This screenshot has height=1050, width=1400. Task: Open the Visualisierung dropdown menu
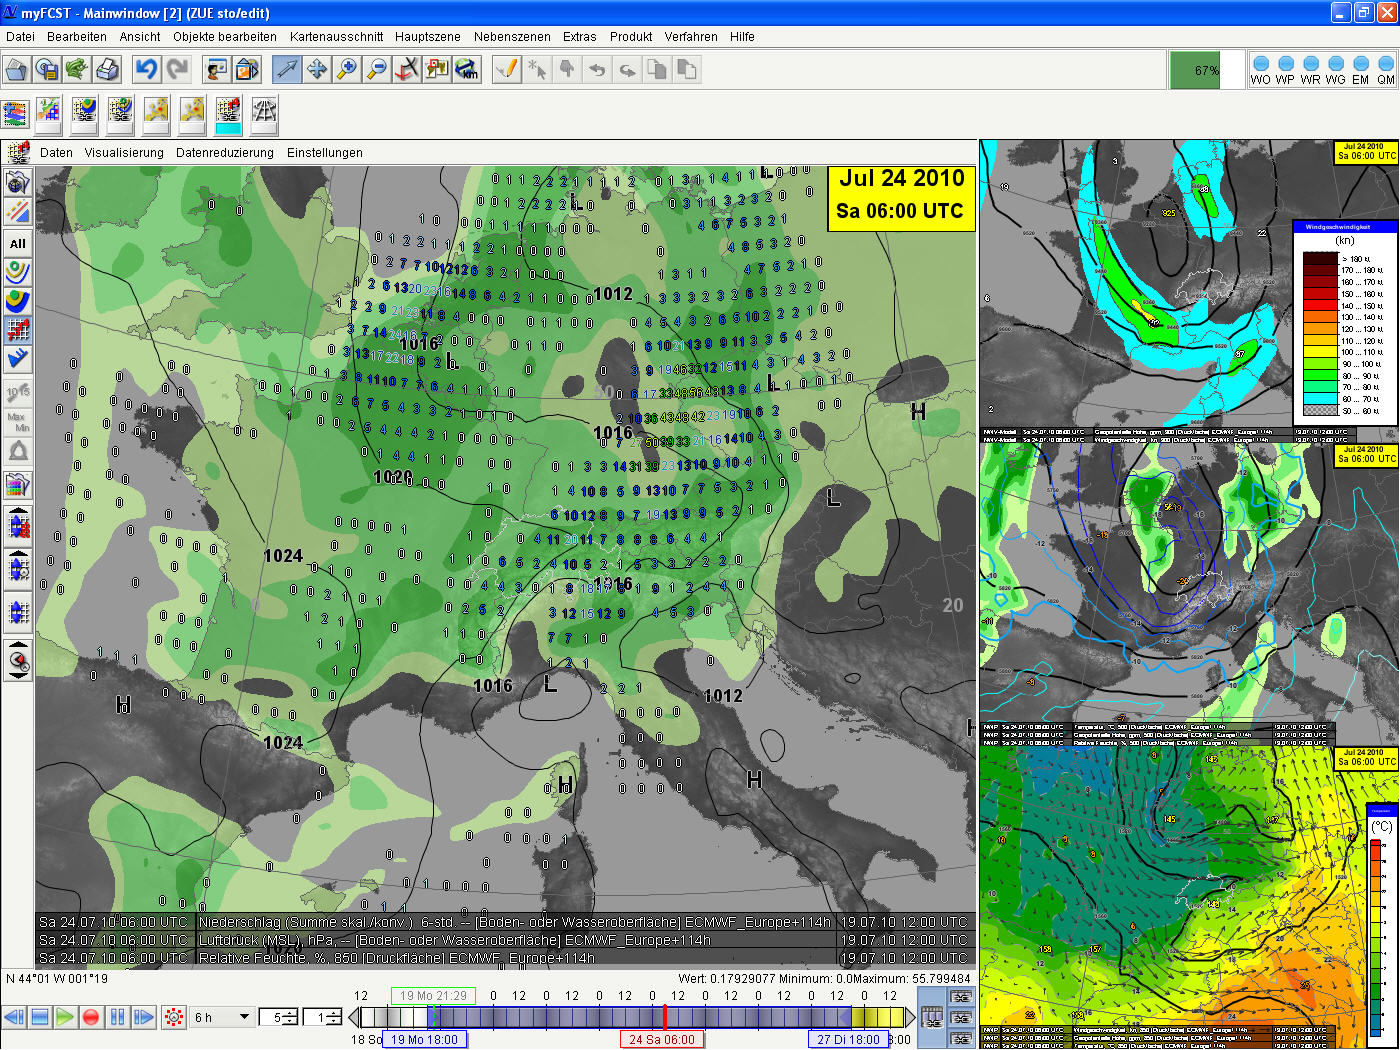124,153
